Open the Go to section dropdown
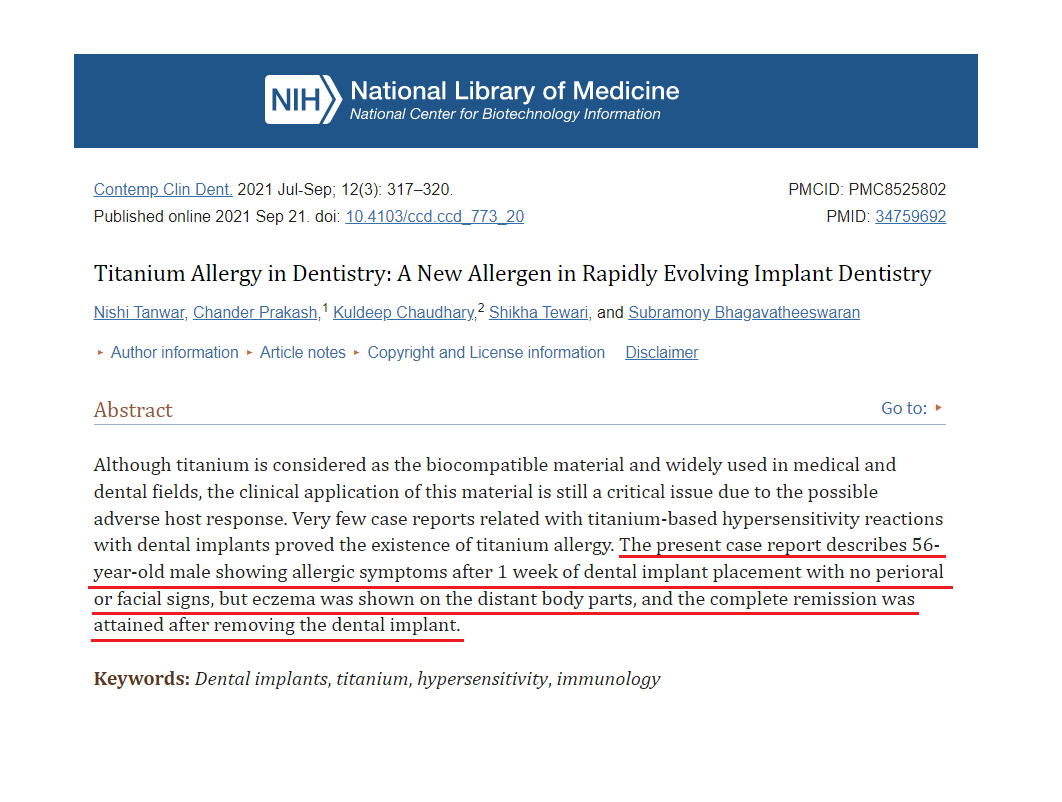The image size is (1062, 802). coord(904,408)
